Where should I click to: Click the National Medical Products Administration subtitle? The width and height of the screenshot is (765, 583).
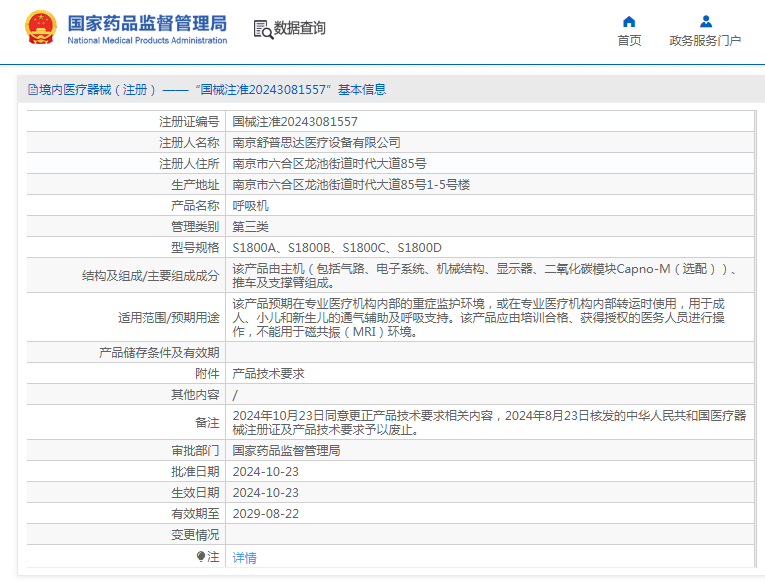click(147, 40)
